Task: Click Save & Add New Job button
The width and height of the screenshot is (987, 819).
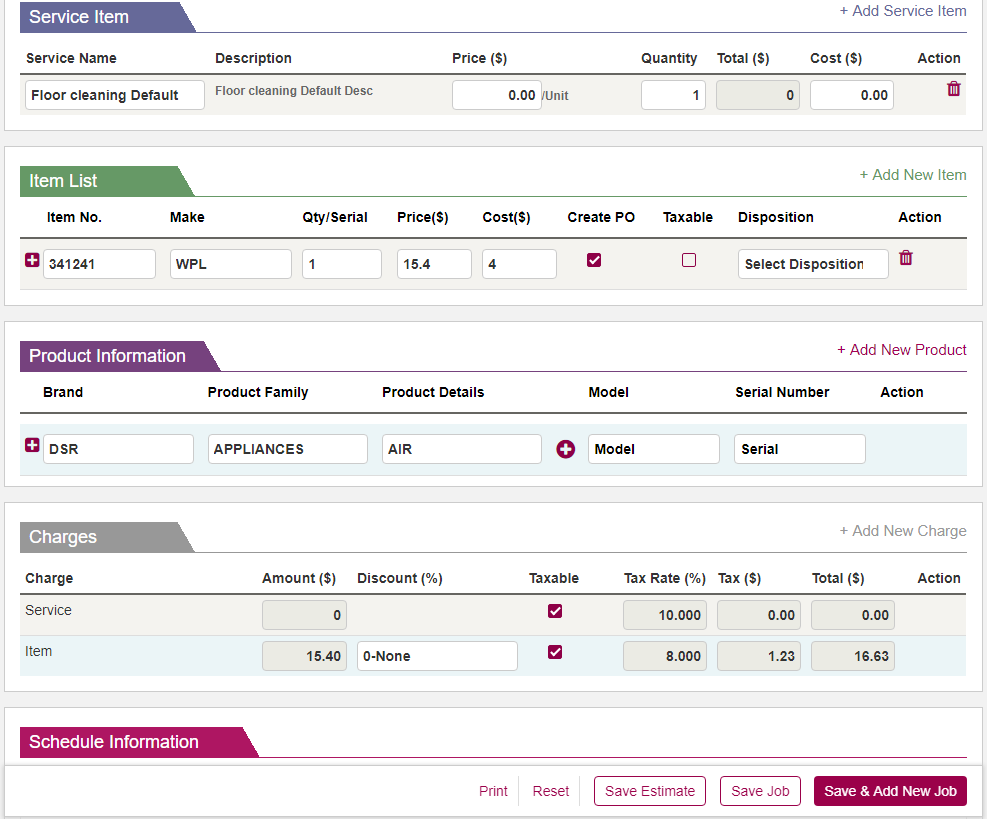Action: click(890, 791)
